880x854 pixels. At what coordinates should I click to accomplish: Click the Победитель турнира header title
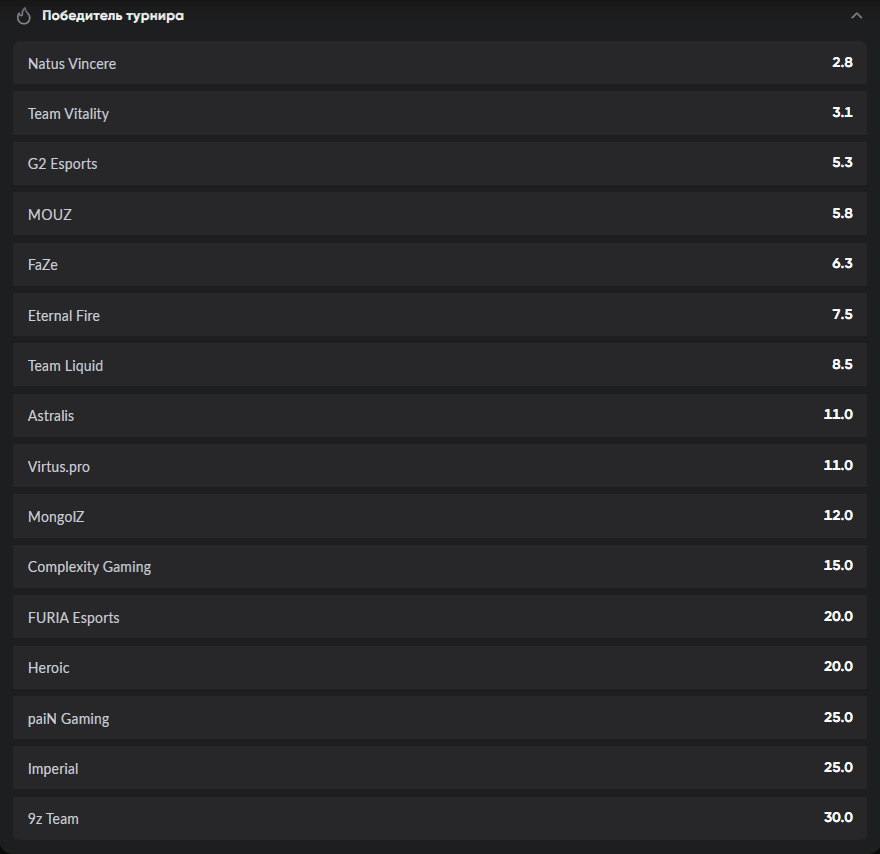coord(113,16)
